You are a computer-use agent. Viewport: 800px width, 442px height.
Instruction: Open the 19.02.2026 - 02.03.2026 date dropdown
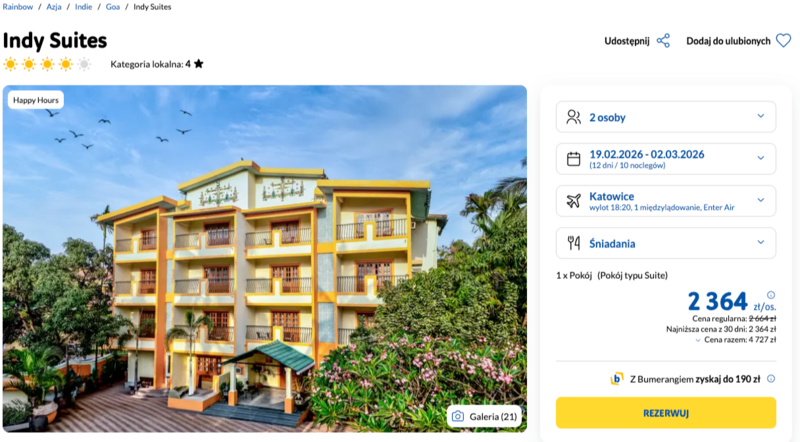(761, 159)
